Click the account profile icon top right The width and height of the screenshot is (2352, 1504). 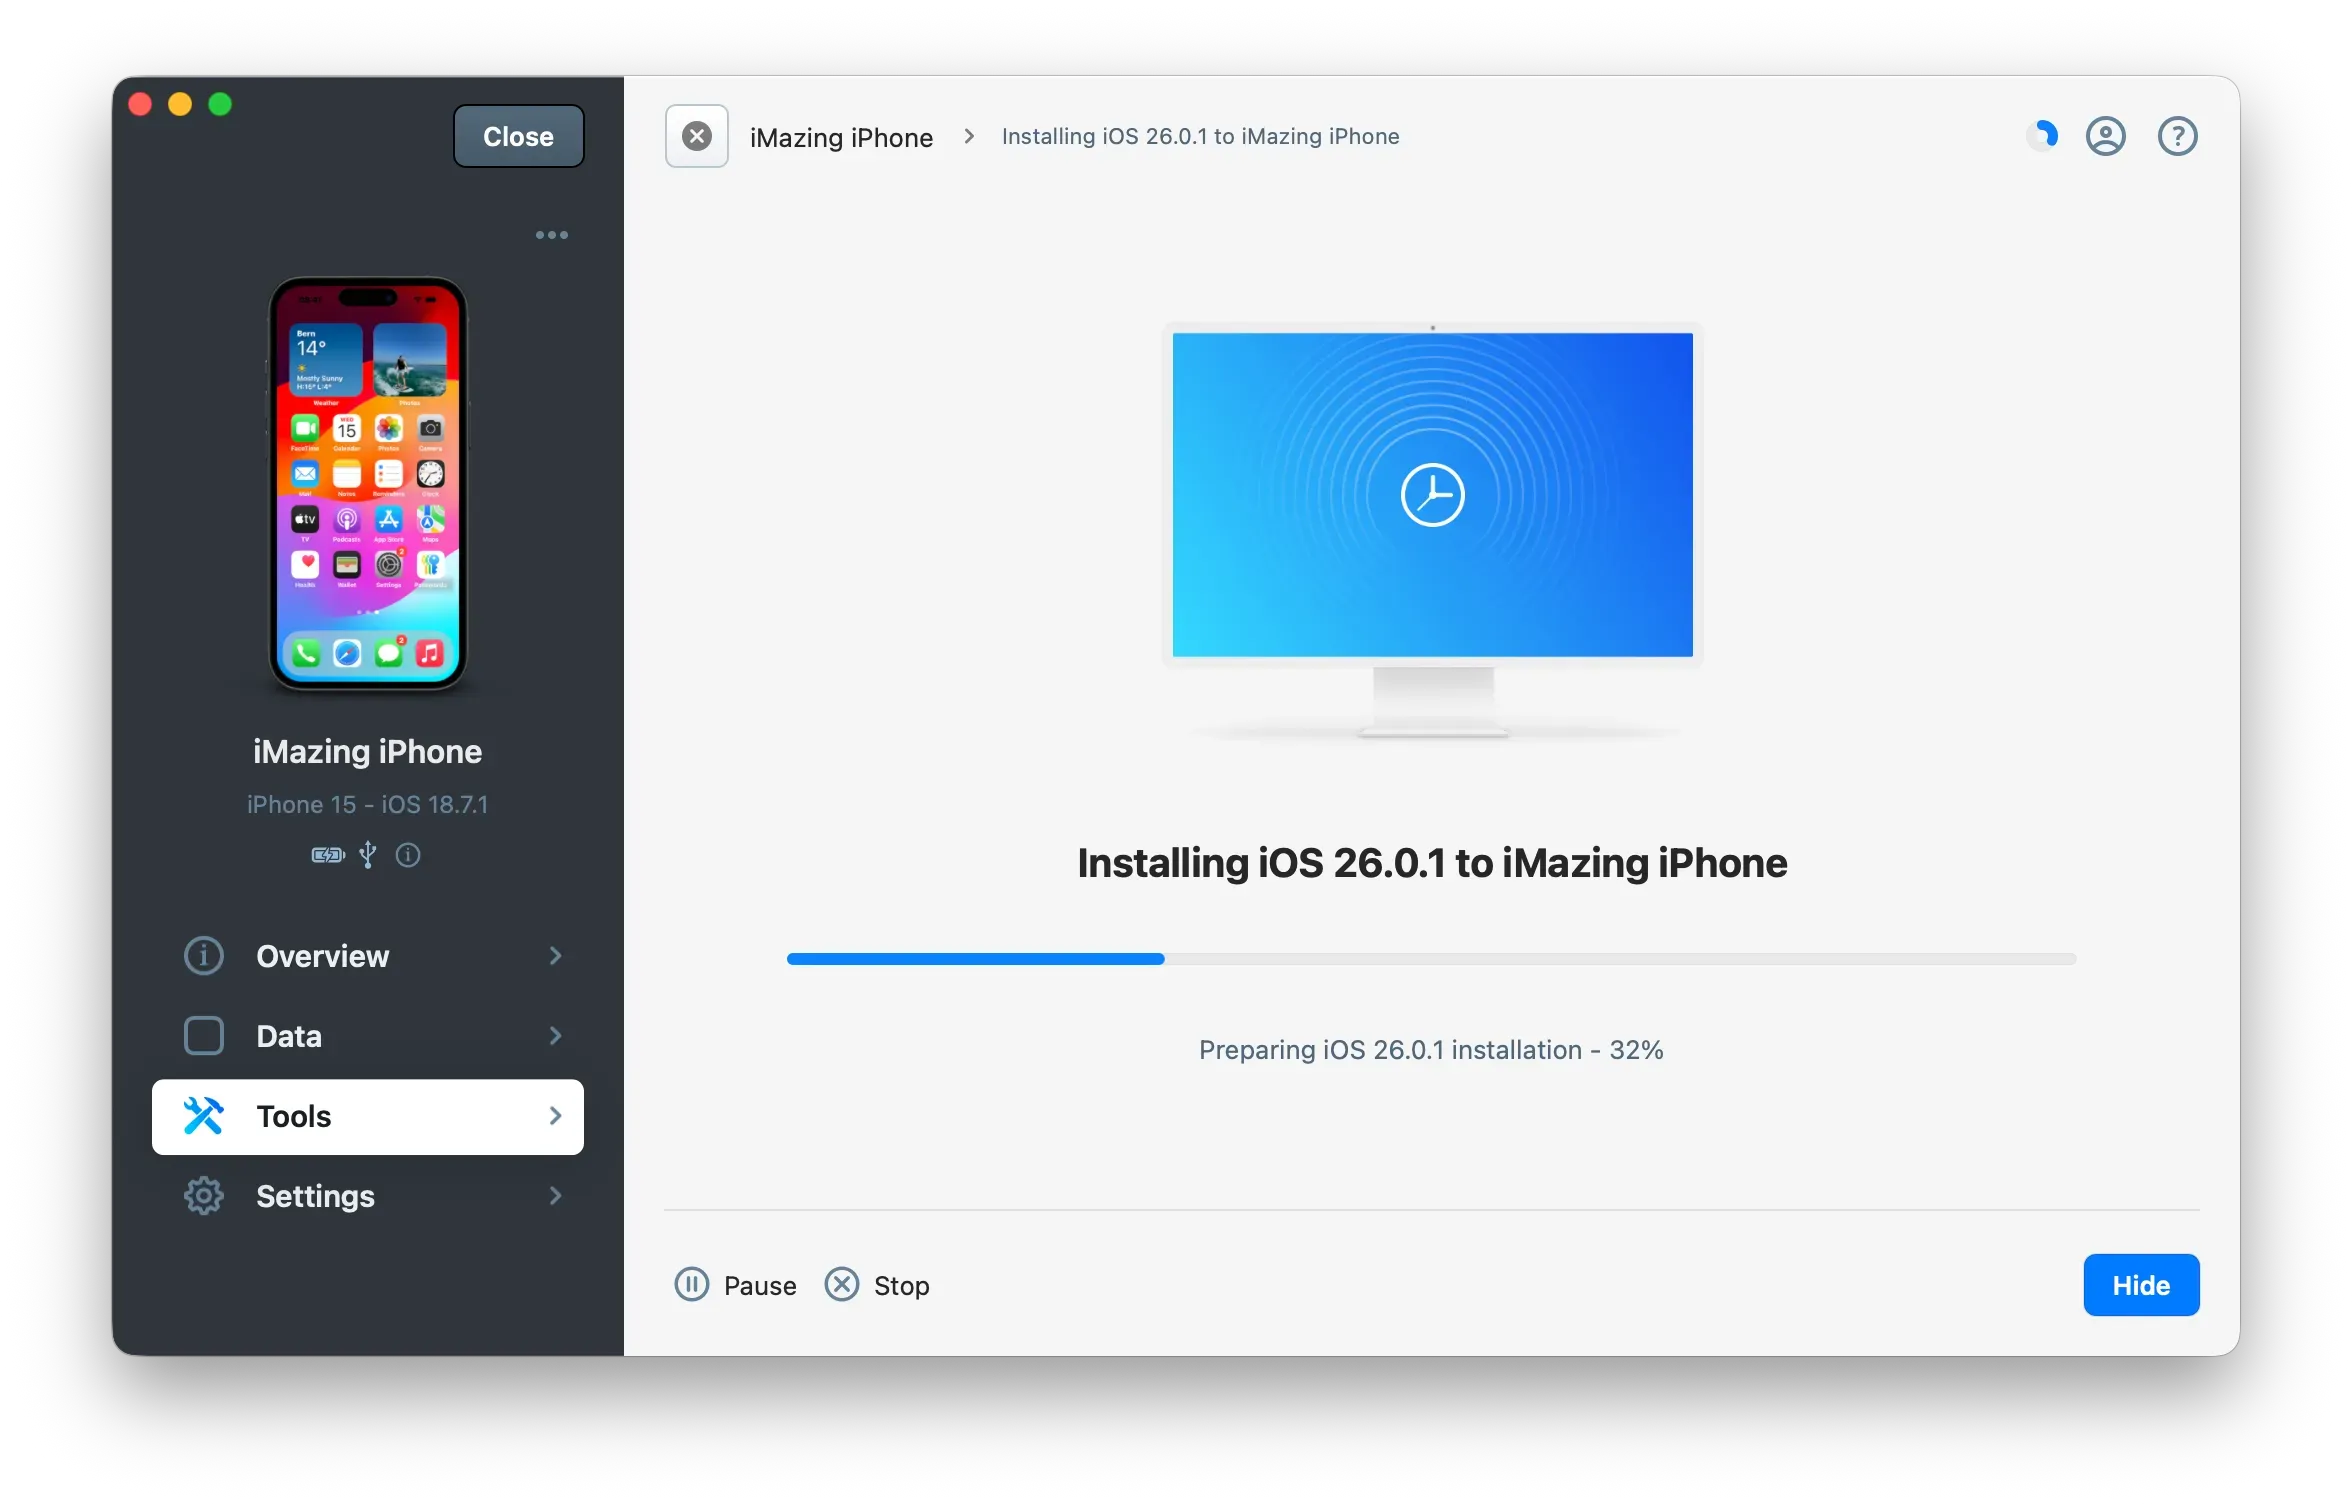click(x=2106, y=136)
